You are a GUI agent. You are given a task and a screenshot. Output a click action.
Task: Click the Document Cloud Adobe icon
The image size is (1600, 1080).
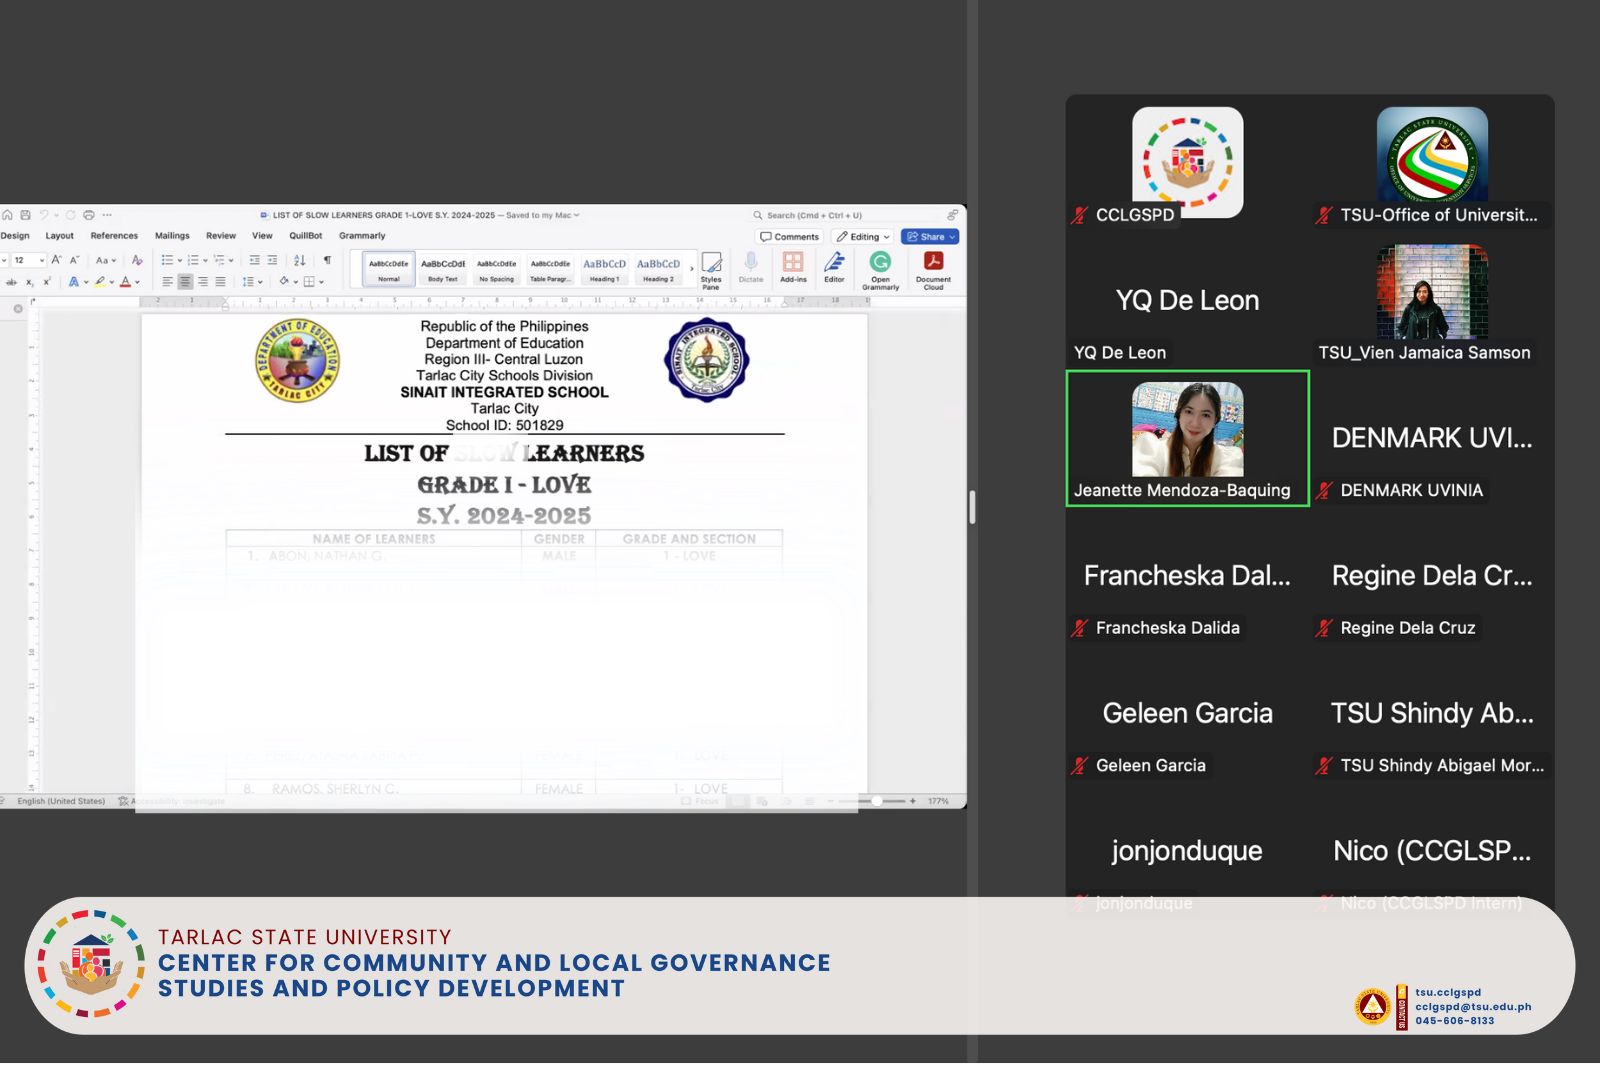point(933,270)
